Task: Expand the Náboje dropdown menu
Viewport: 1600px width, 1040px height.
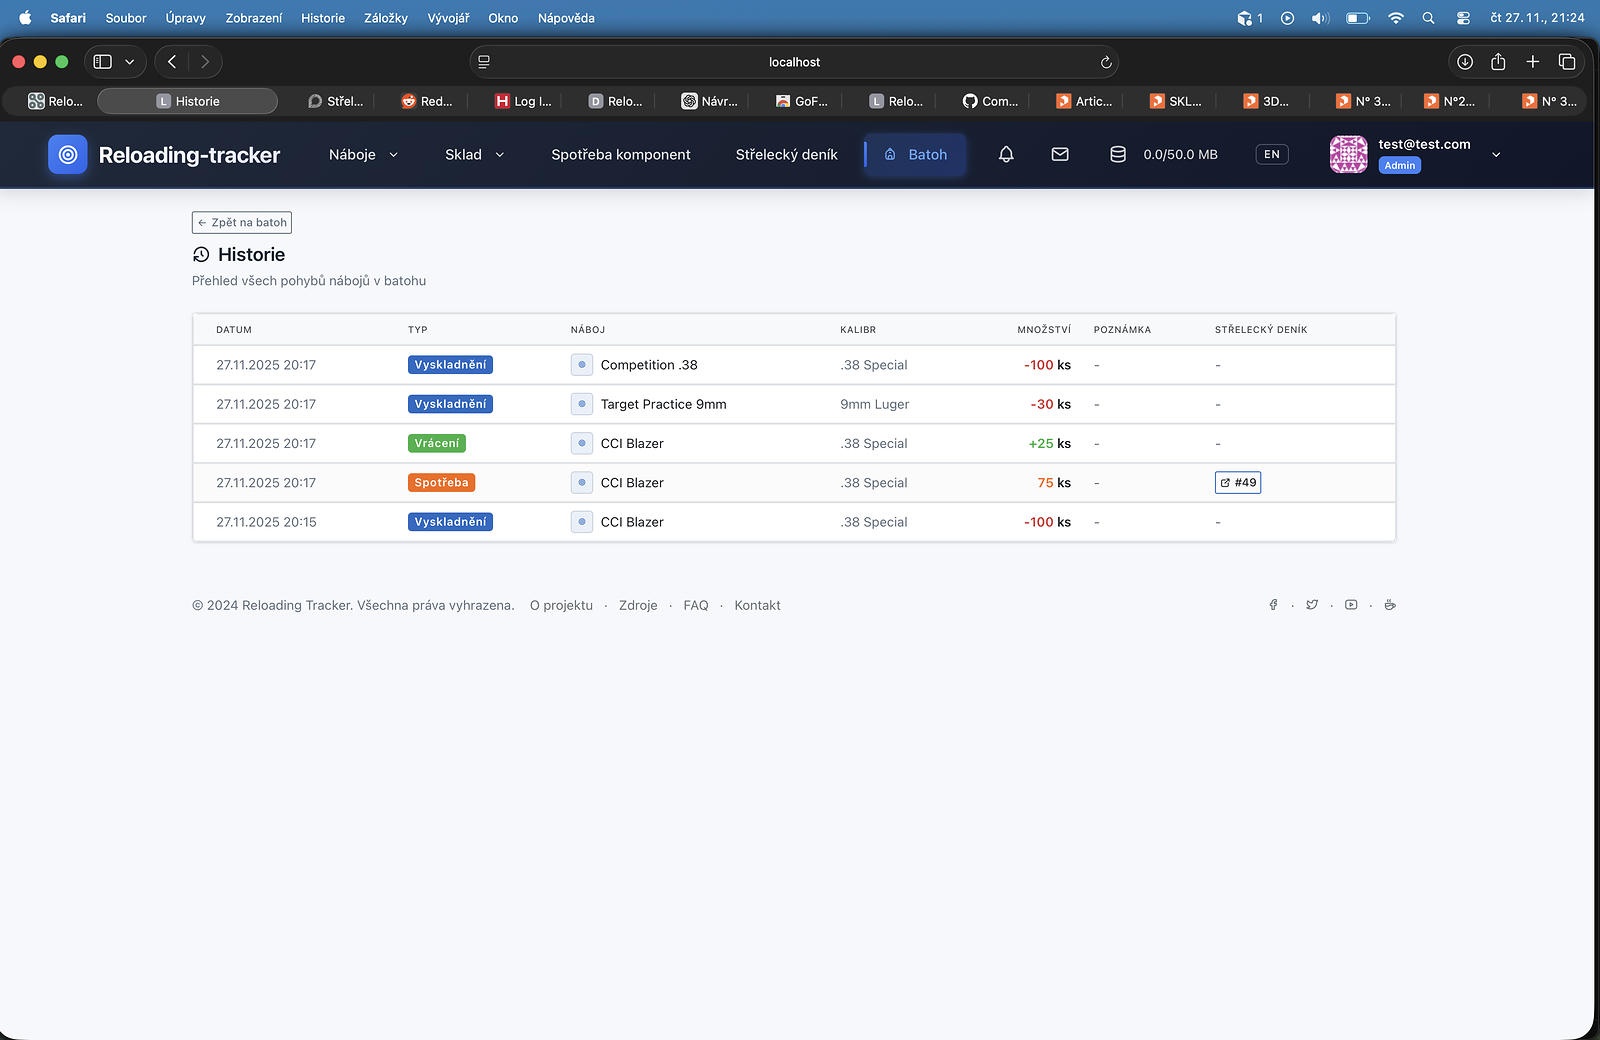Action: point(363,155)
